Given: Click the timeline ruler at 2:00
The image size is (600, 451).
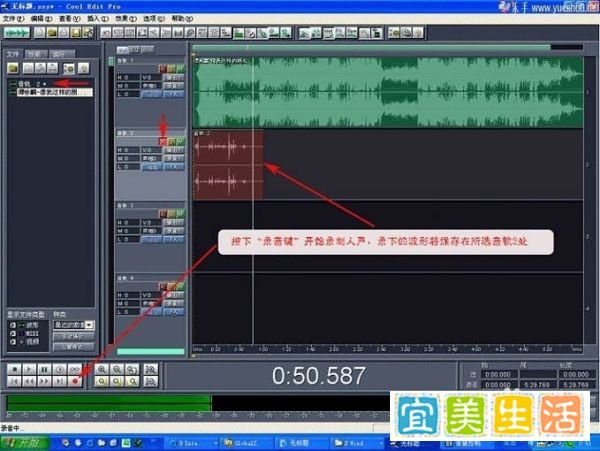Looking at the screenshot, I should [333, 349].
